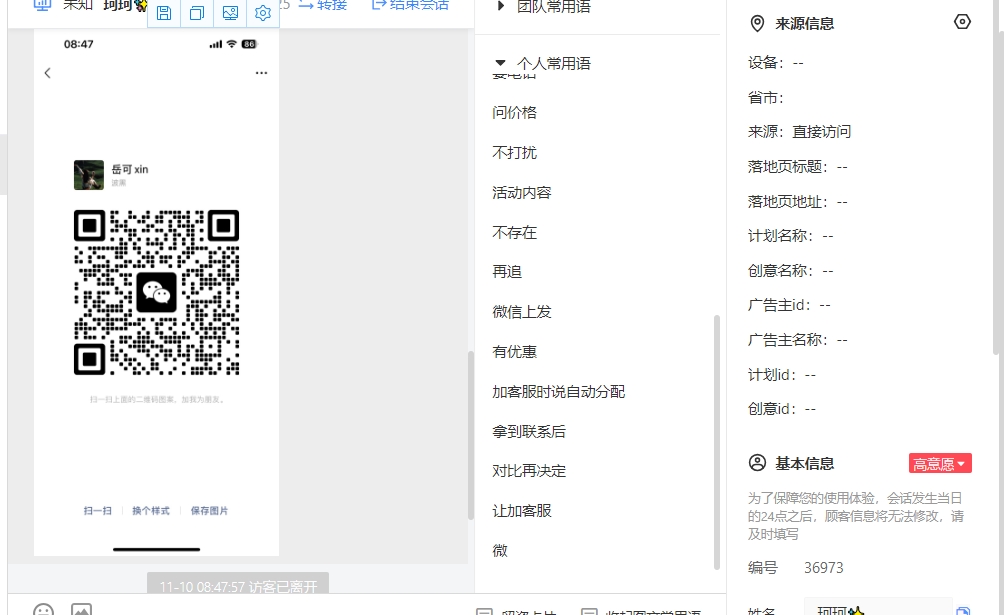Select the 微 quick phrase
Screen dimensions: 1004x615
[500, 551]
